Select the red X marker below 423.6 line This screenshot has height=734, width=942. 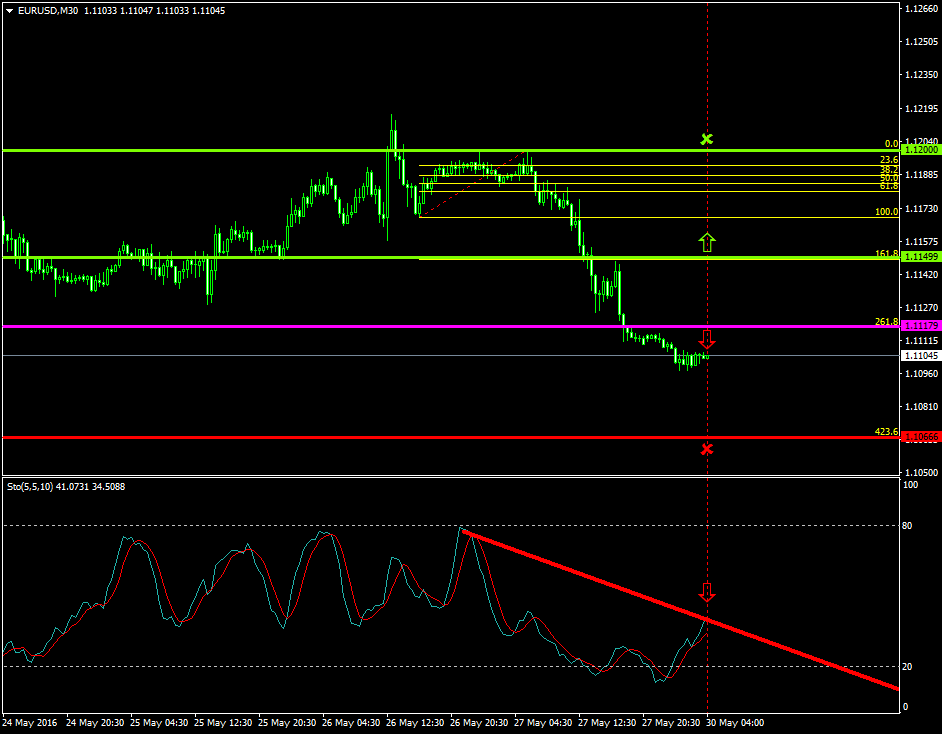pyautogui.click(x=707, y=449)
